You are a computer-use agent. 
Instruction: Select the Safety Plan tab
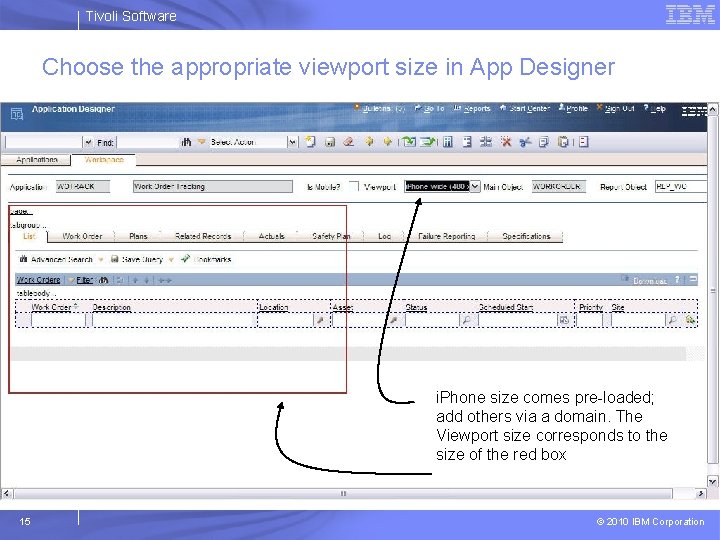331,236
